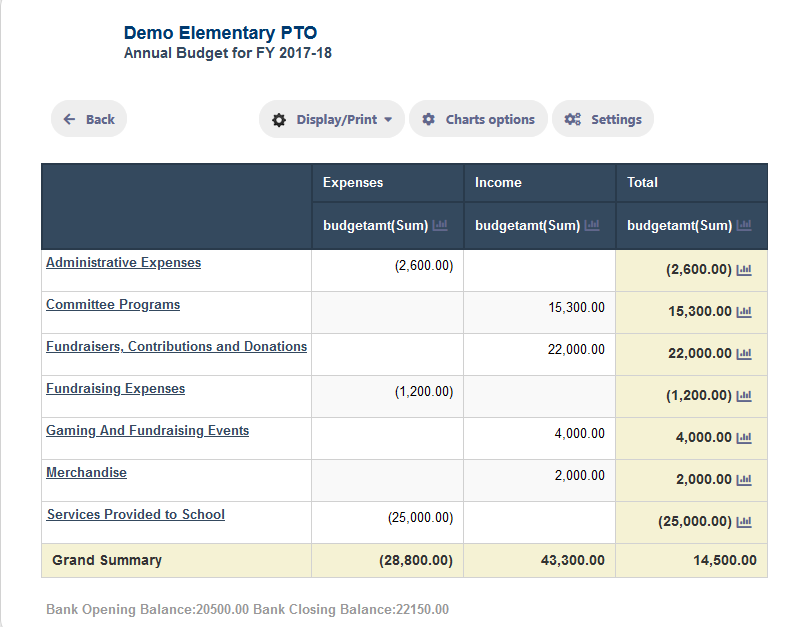Viewport: 790px width, 627px height.
Task: Open chart for Total budgetamt column header
Action: click(744, 225)
